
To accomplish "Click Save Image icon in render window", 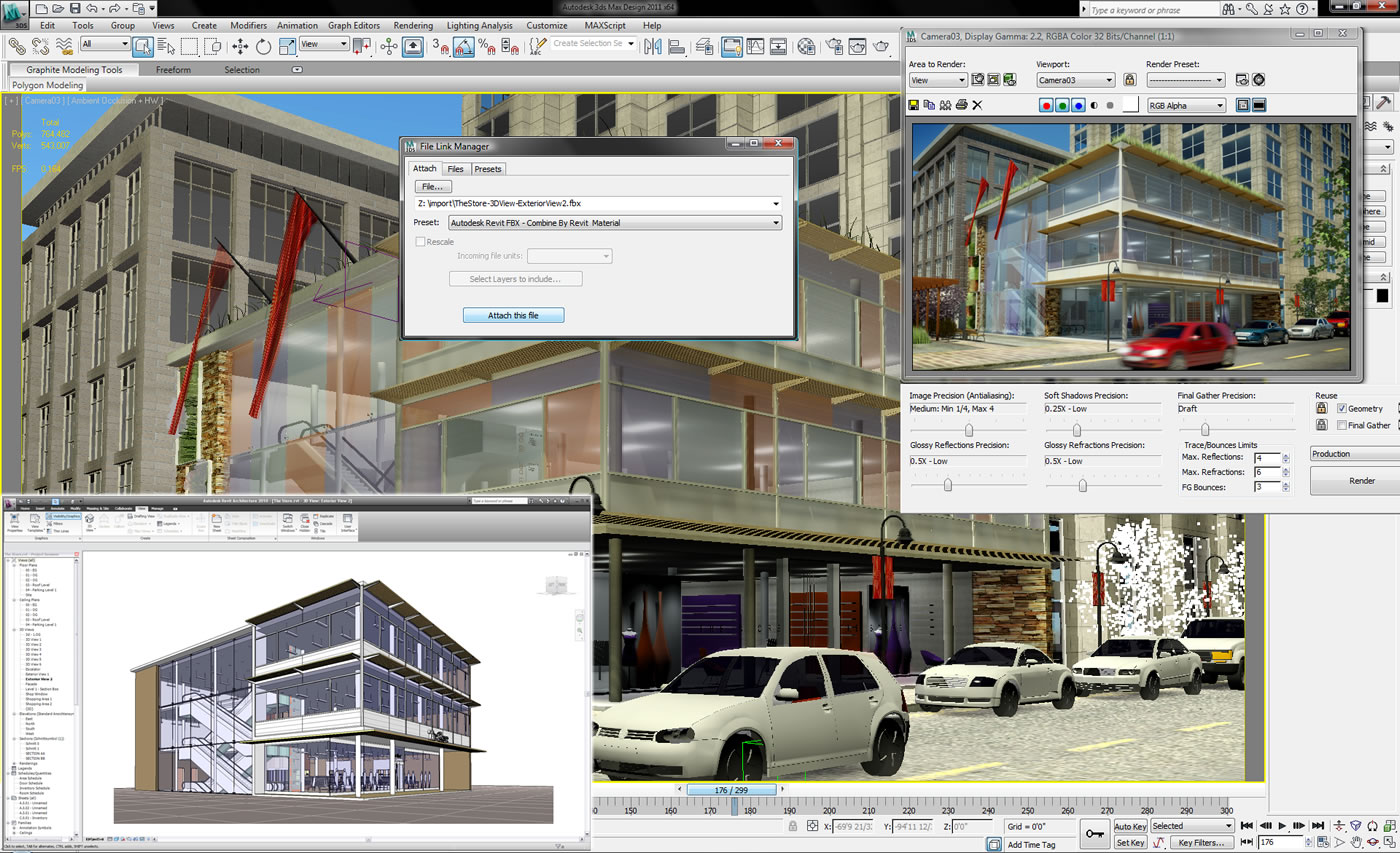I will coord(914,105).
